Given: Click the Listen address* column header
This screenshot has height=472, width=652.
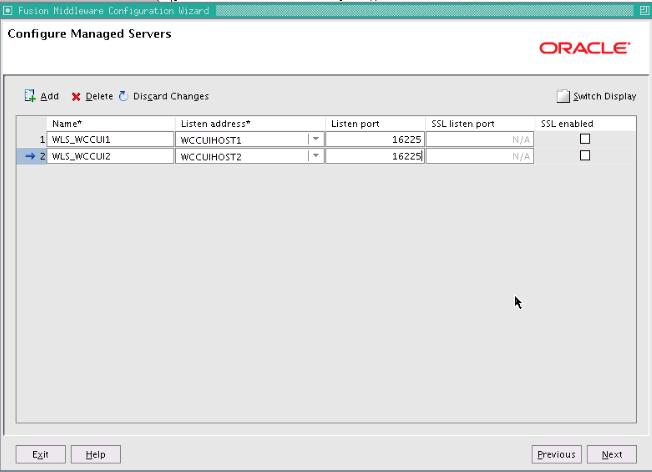Looking at the screenshot, I should point(250,124).
